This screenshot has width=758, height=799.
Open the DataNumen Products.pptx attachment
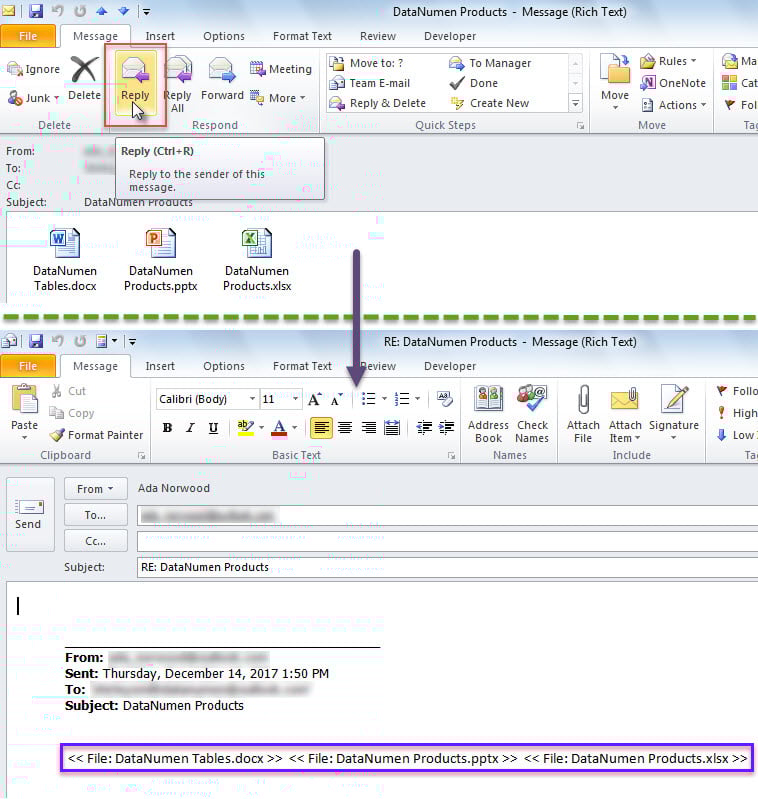point(160,260)
